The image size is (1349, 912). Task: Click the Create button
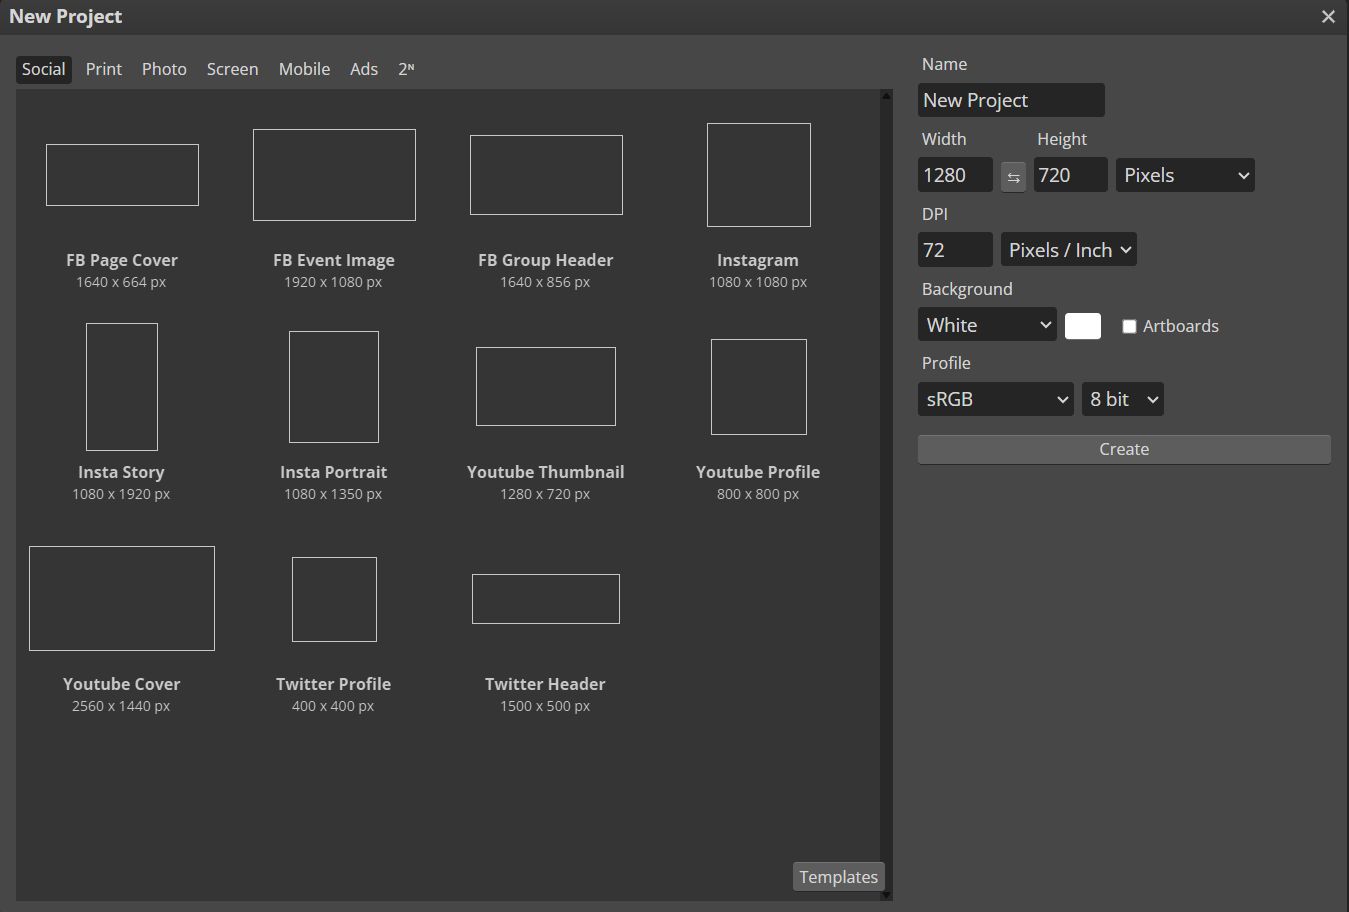point(1124,449)
